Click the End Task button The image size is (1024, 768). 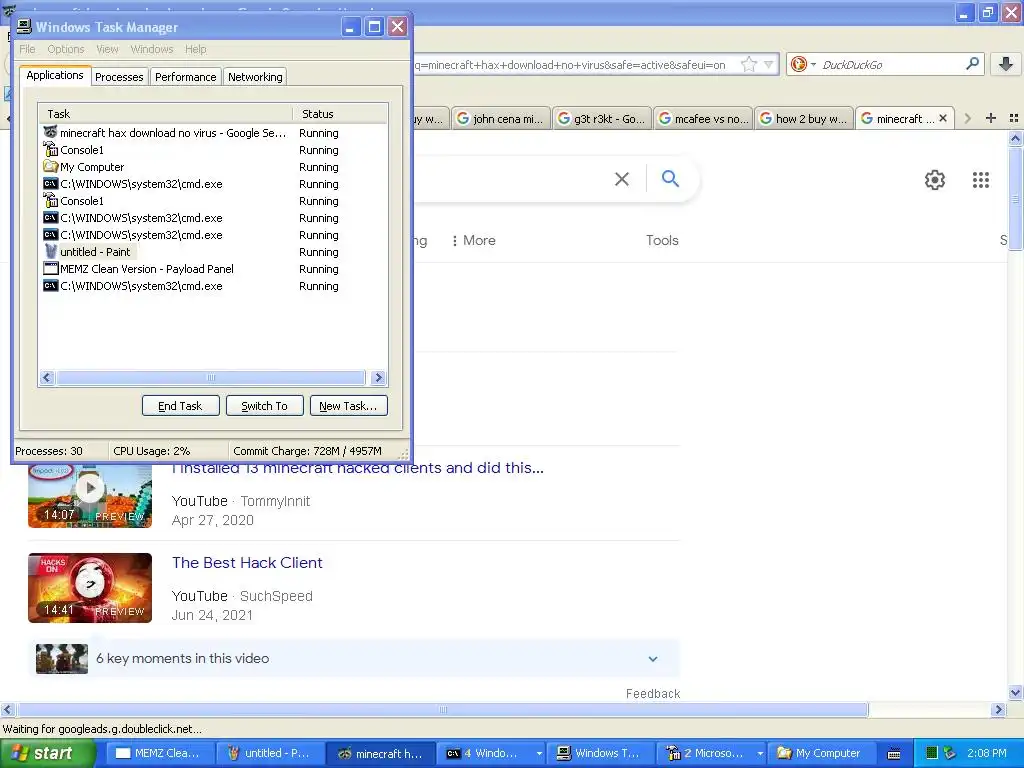tap(180, 406)
